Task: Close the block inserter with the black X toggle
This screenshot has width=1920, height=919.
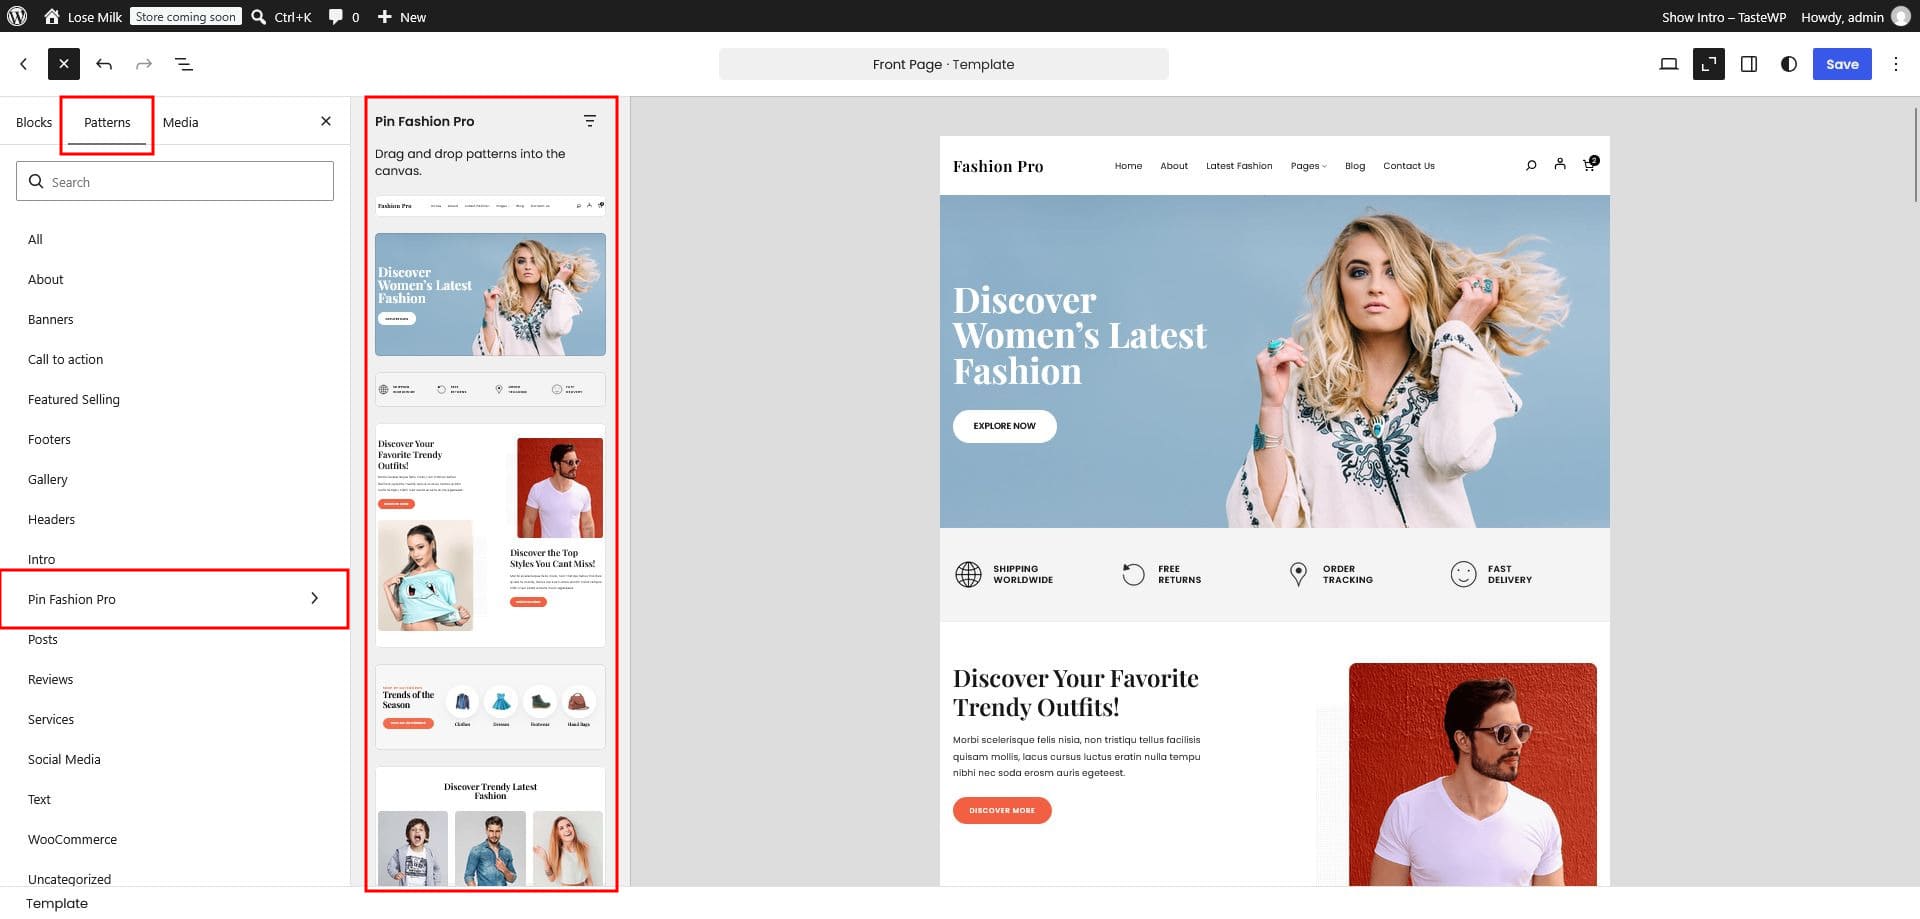Action: [x=64, y=64]
